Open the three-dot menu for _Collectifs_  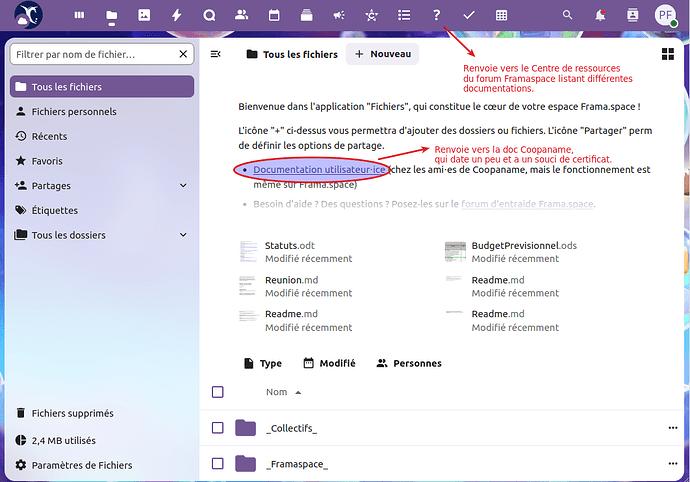pyautogui.click(x=672, y=428)
